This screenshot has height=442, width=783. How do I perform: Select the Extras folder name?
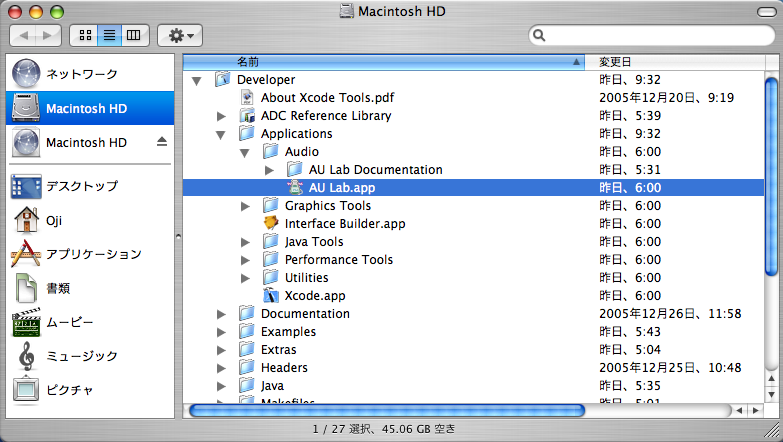(x=279, y=350)
